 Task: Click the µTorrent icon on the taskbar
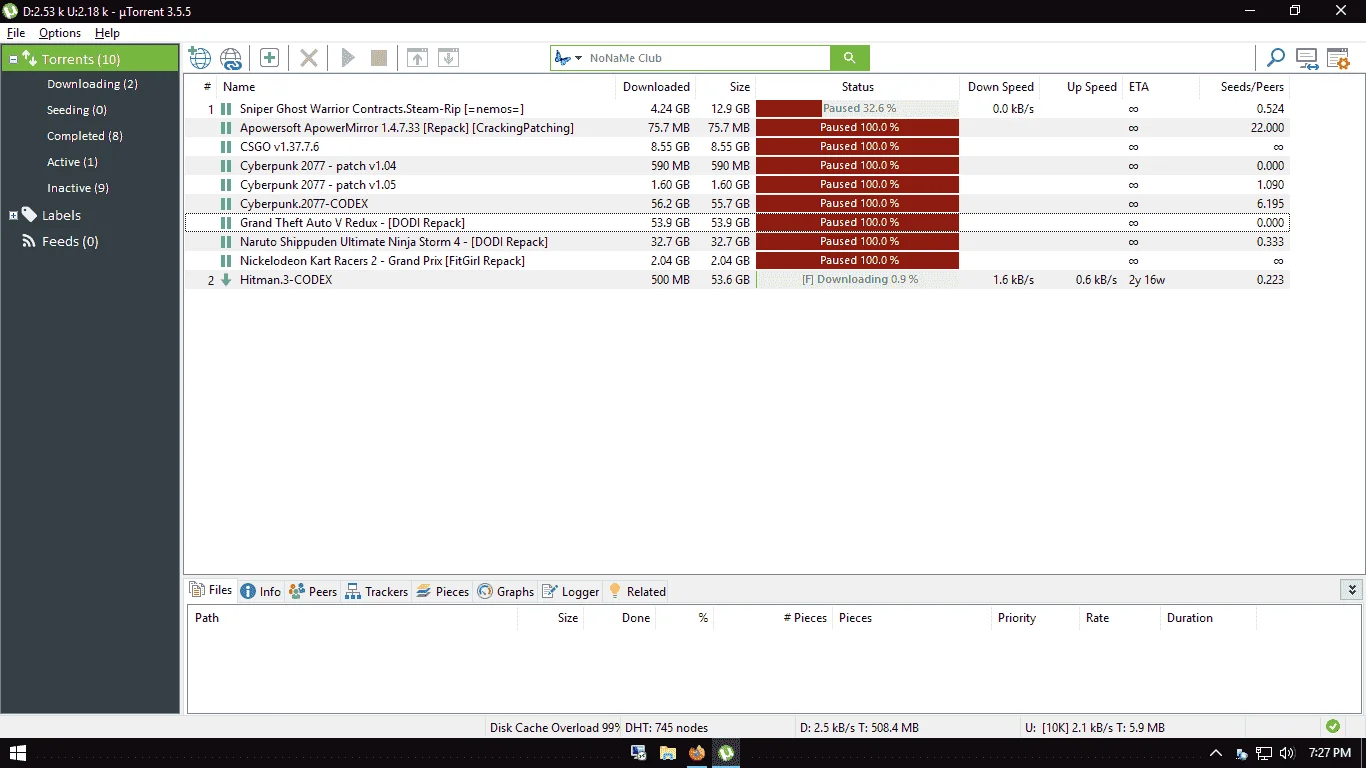pos(727,753)
